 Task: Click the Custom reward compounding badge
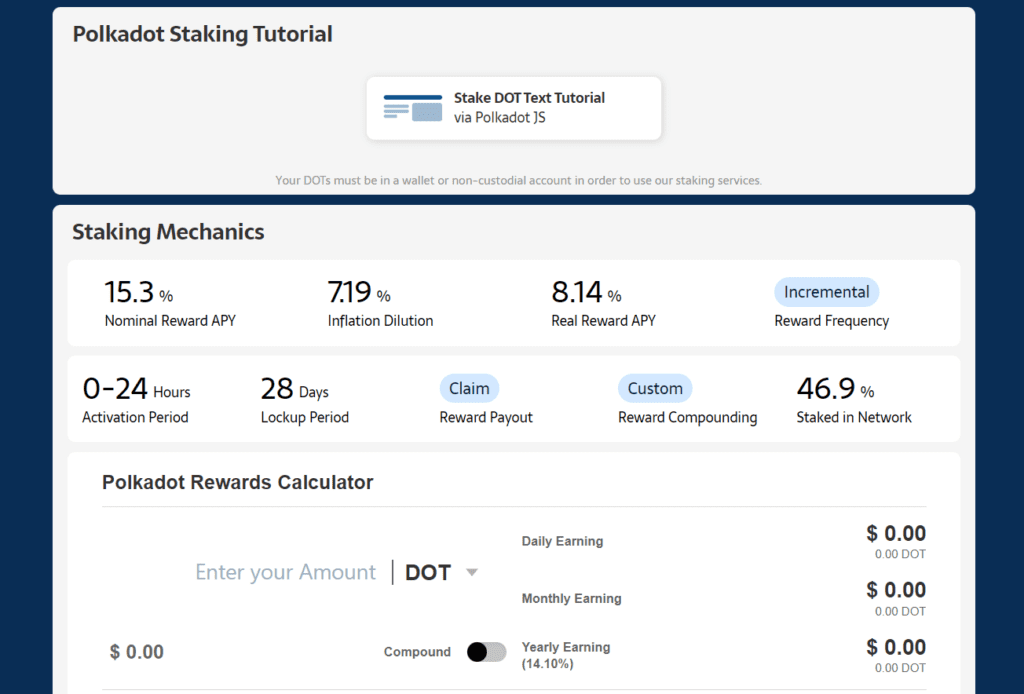[655, 388]
